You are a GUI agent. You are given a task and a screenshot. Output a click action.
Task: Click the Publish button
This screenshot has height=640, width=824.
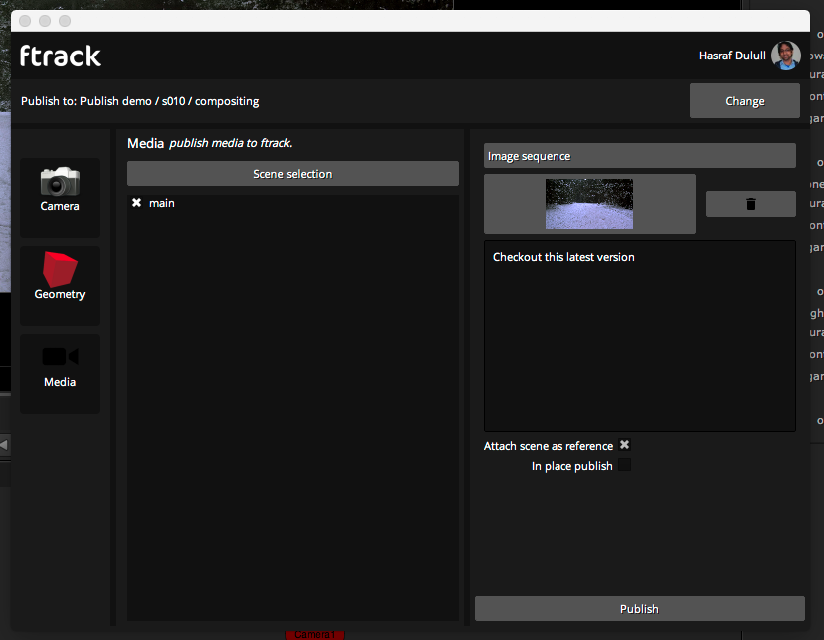pos(640,608)
